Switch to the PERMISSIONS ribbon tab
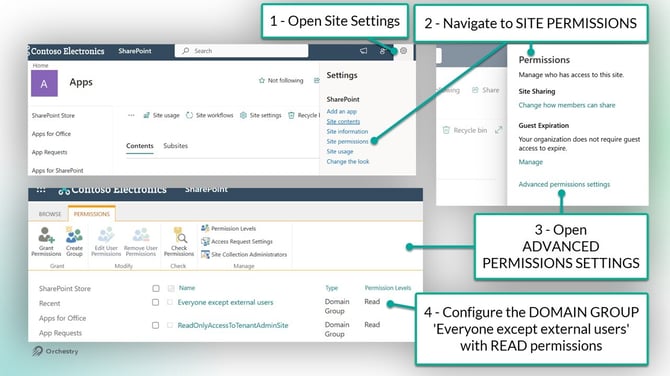670x376 pixels. click(91, 214)
